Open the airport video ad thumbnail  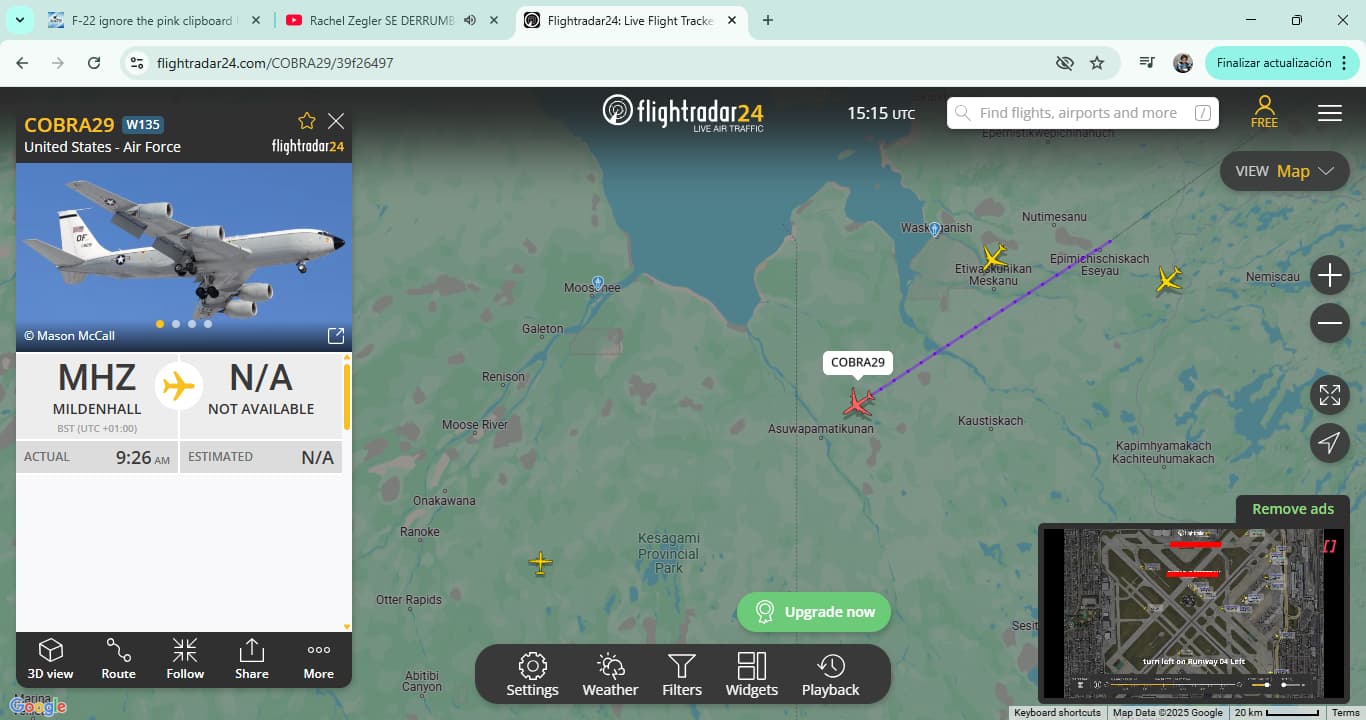1192,612
